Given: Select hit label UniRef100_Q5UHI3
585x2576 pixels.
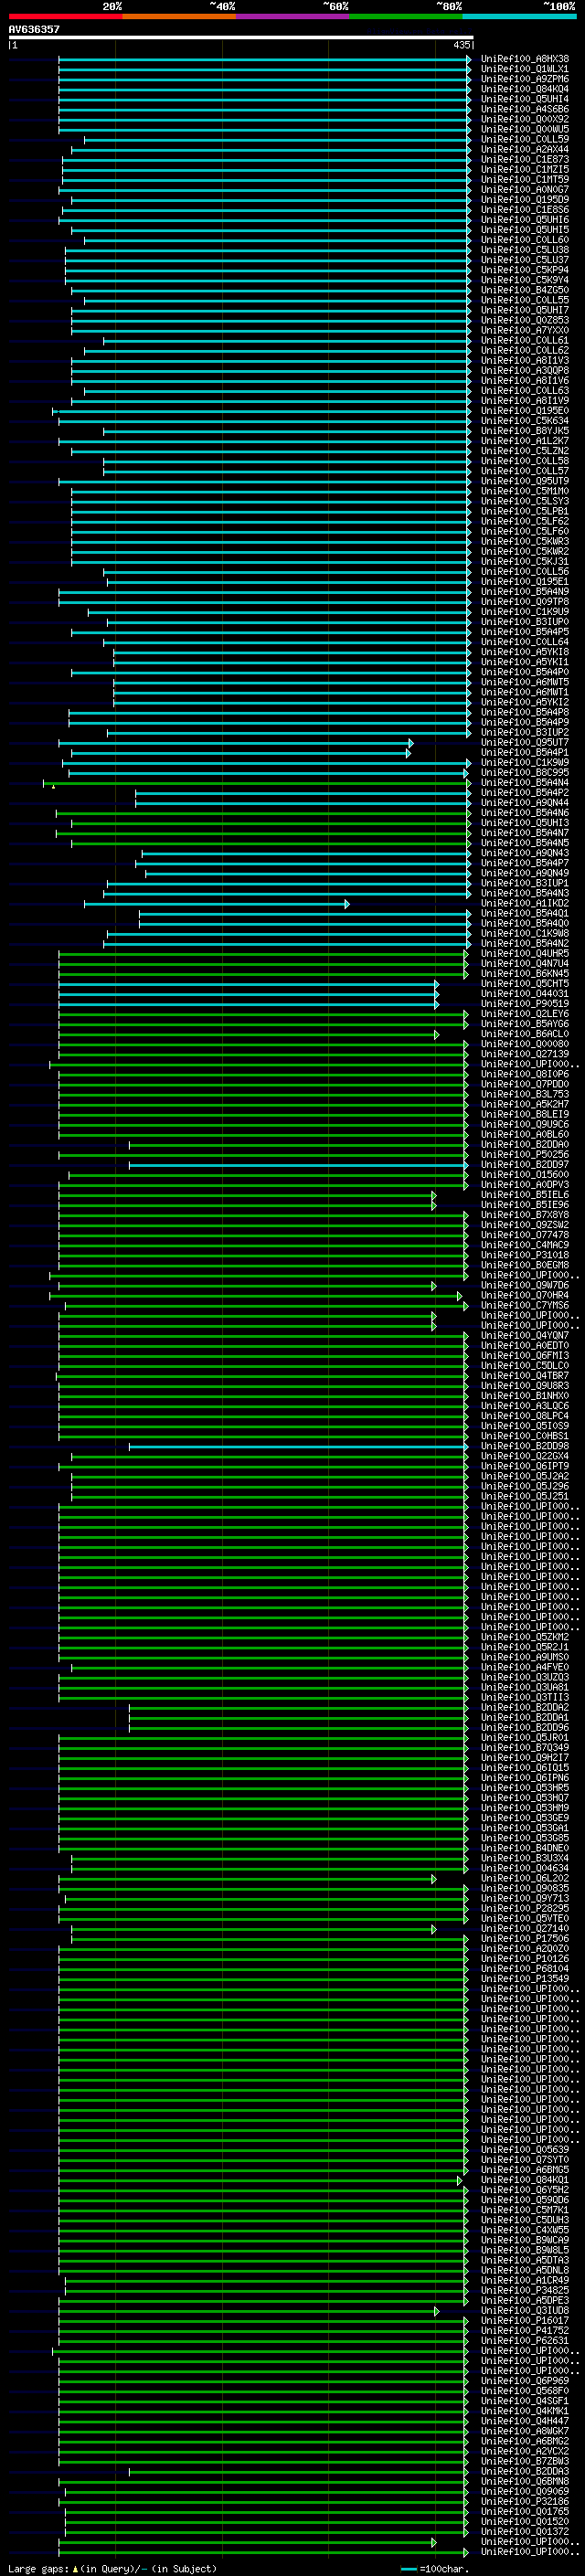Looking at the screenshot, I should pyautogui.click(x=524, y=823).
